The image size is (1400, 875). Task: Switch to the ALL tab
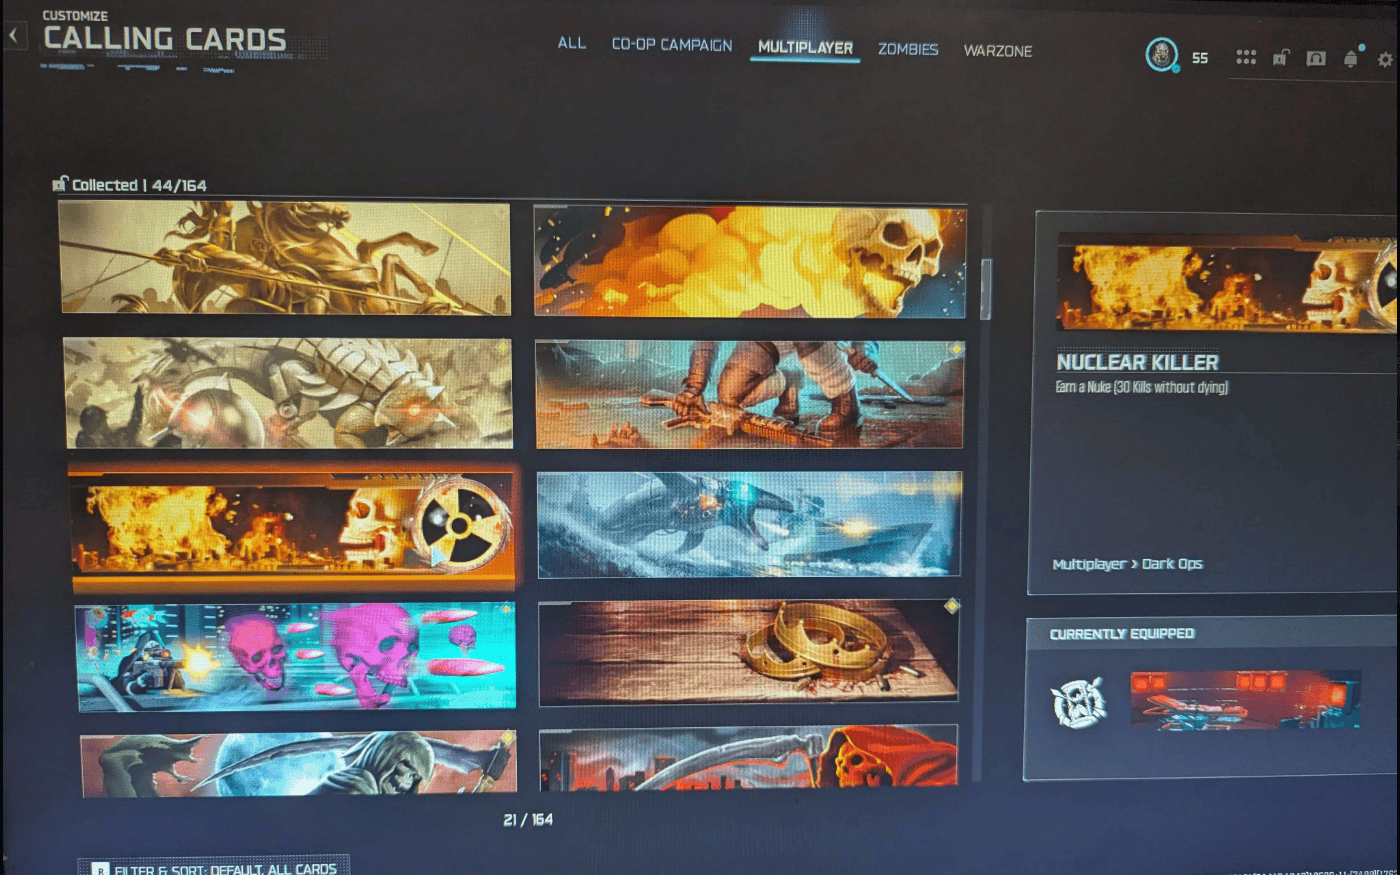tap(572, 43)
